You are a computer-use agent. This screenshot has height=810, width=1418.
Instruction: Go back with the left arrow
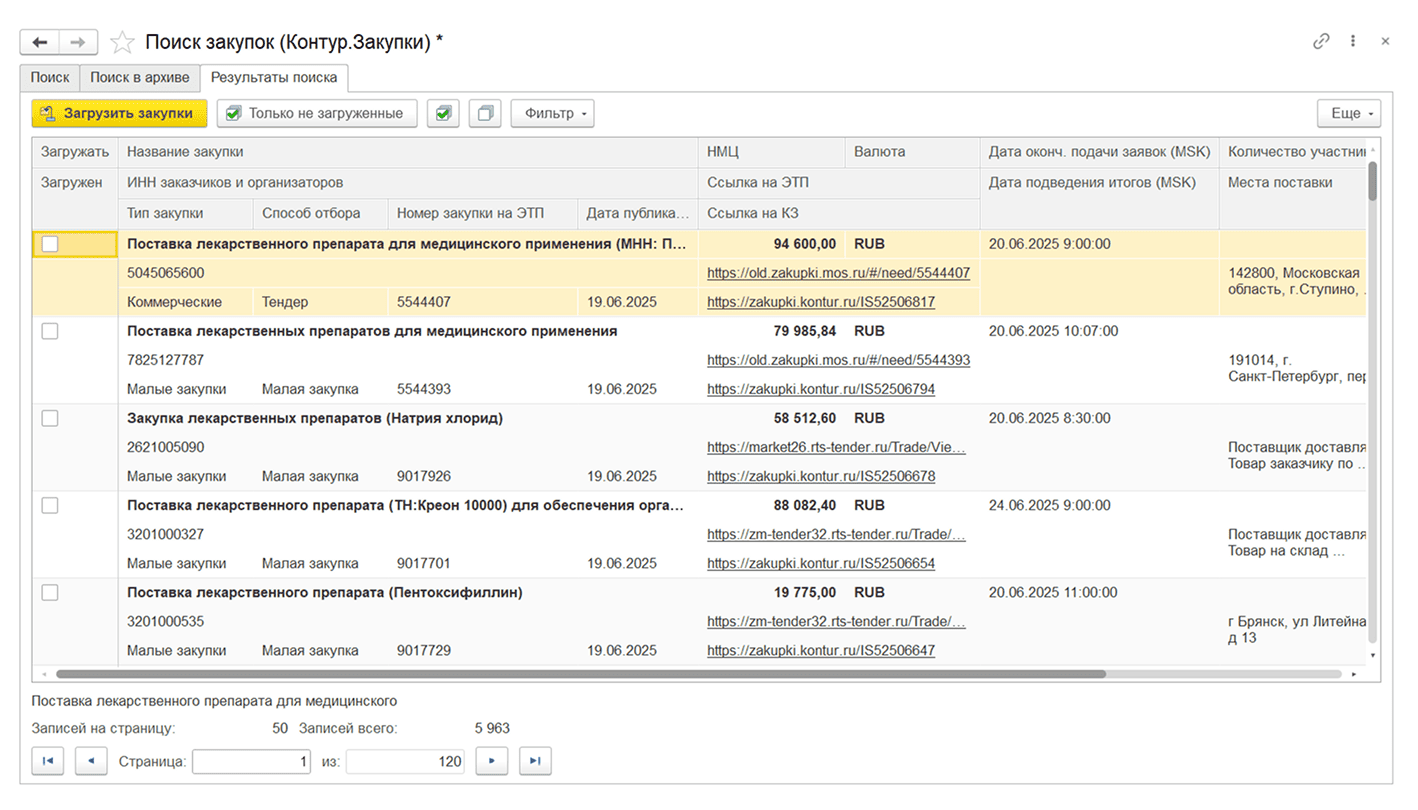(40, 42)
